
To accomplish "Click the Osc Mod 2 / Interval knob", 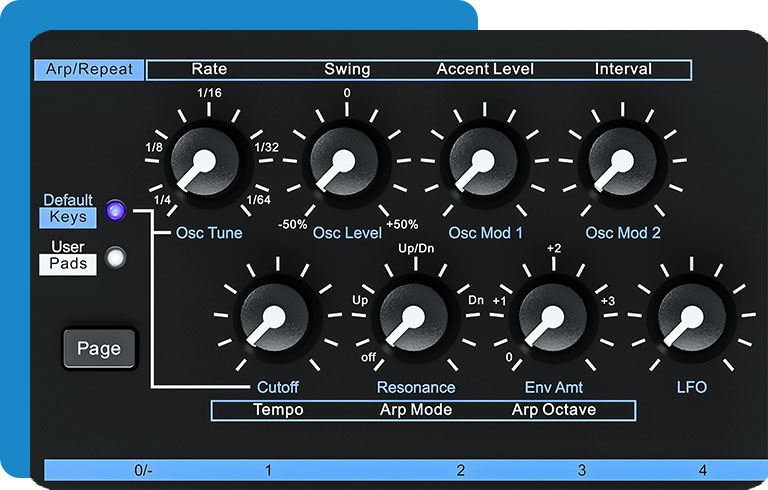I will 622,161.
